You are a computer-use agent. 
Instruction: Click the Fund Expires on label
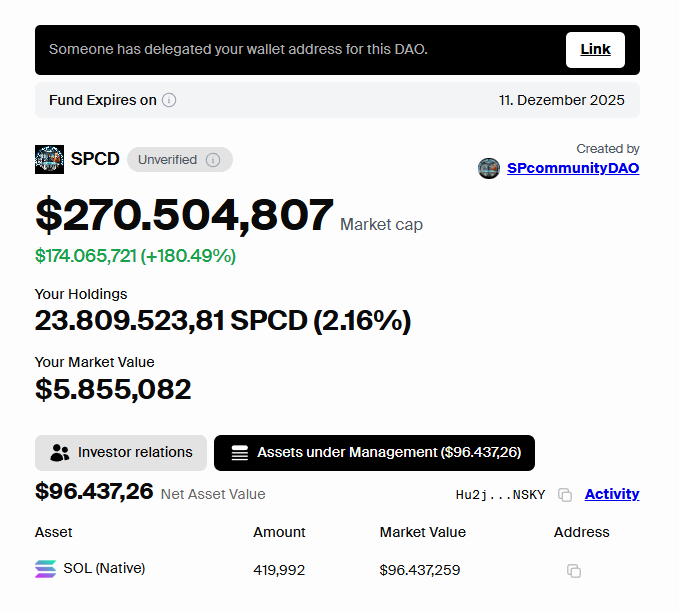point(103,100)
